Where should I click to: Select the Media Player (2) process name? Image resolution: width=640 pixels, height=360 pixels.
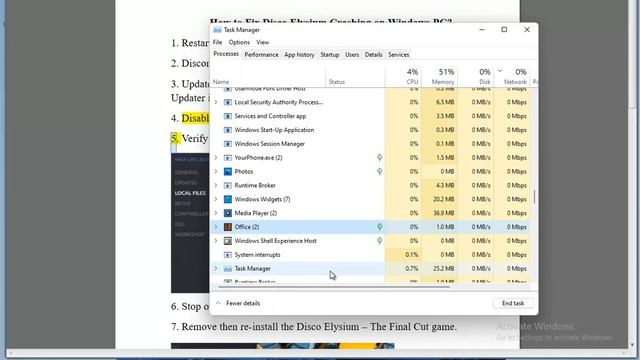256,213
